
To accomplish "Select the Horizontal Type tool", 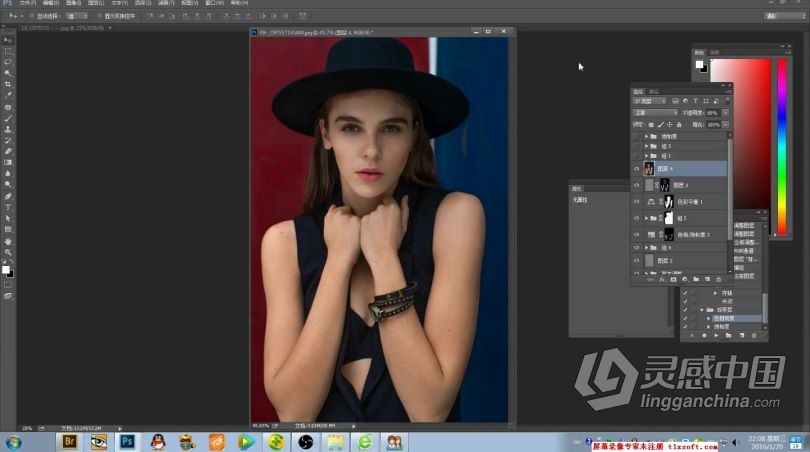I will [x=8, y=207].
